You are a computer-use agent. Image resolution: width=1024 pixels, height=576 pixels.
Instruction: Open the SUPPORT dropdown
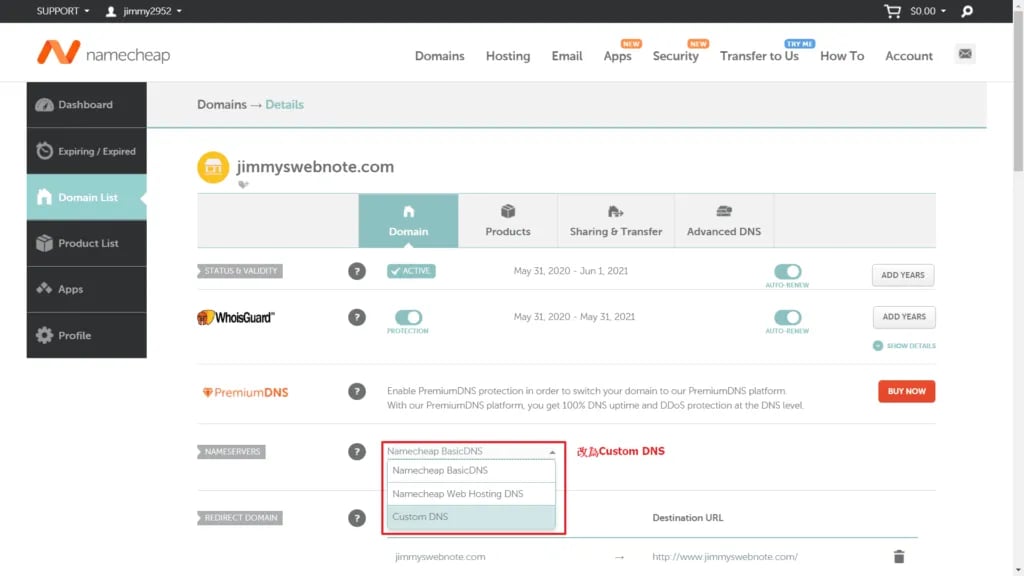(63, 11)
